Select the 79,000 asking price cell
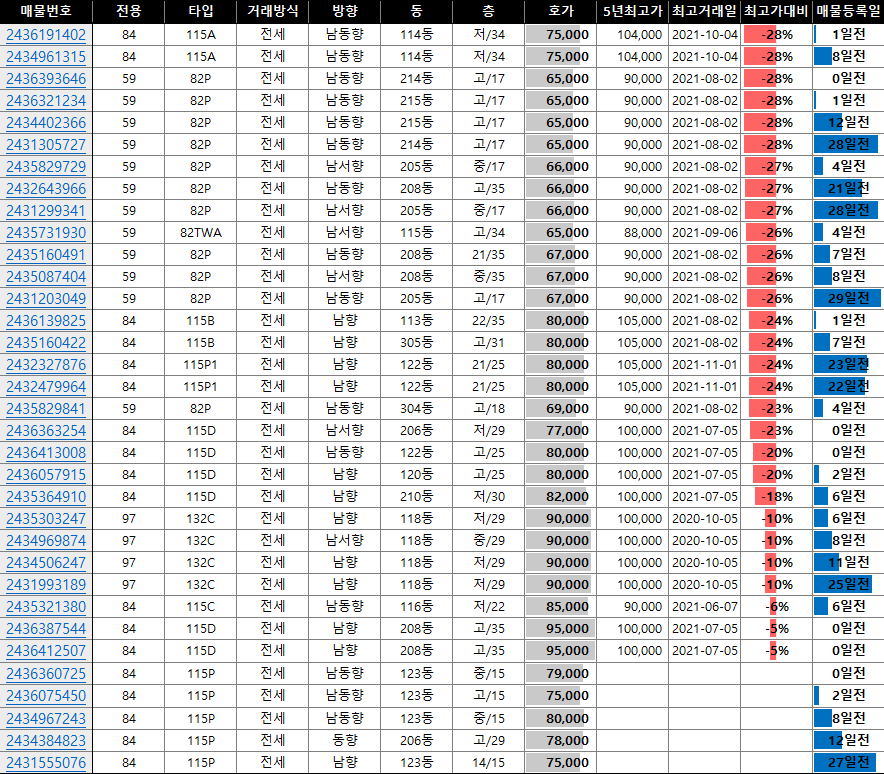Viewport: 884px width, 774px height. click(x=560, y=674)
